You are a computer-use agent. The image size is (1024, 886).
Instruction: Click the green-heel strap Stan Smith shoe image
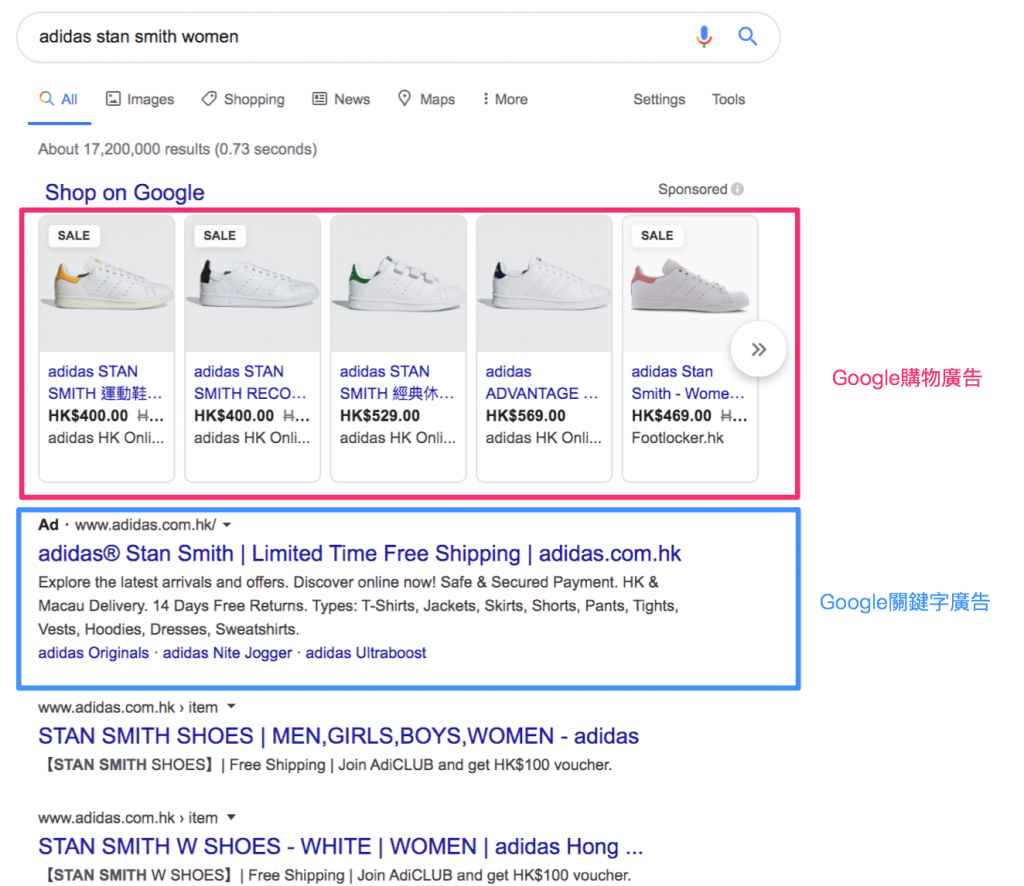[x=398, y=284]
